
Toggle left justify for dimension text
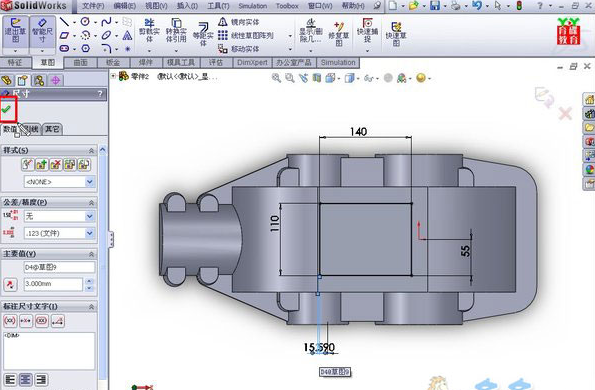pos(10,379)
